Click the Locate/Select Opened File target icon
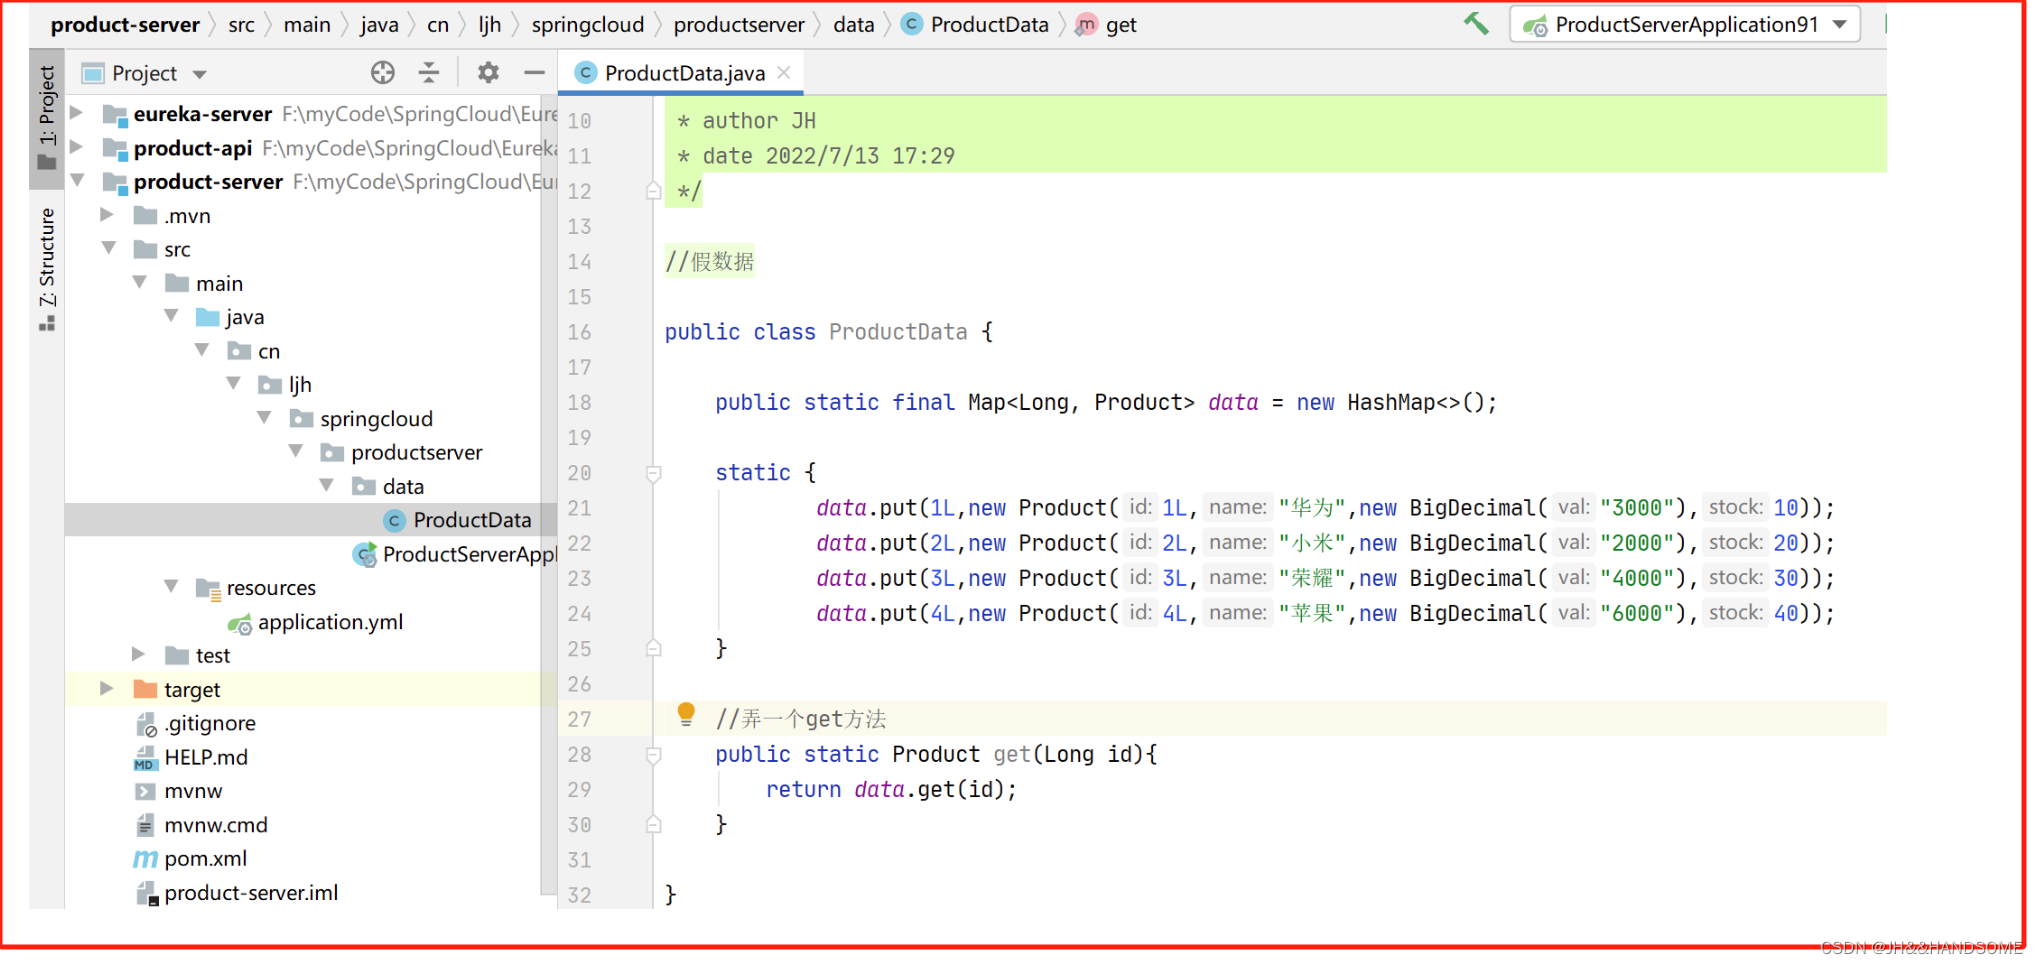 pos(385,72)
